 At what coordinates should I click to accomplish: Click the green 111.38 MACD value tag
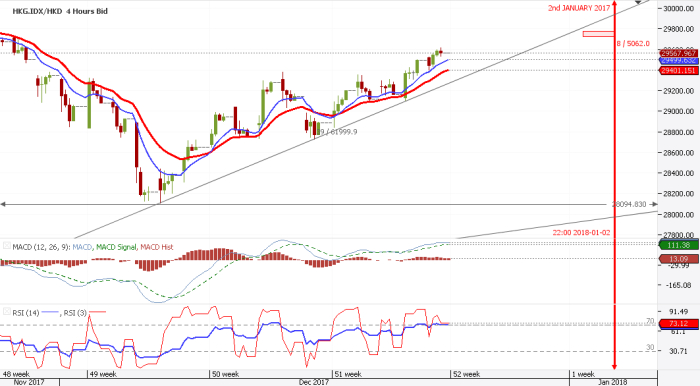(679, 245)
